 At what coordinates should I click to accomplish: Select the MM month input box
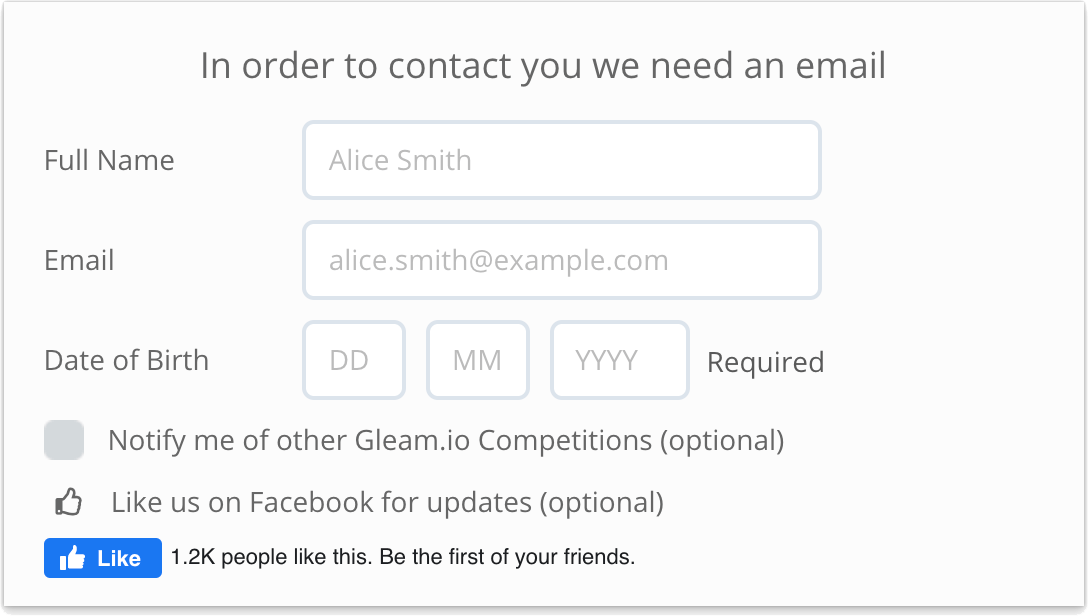coord(477,360)
